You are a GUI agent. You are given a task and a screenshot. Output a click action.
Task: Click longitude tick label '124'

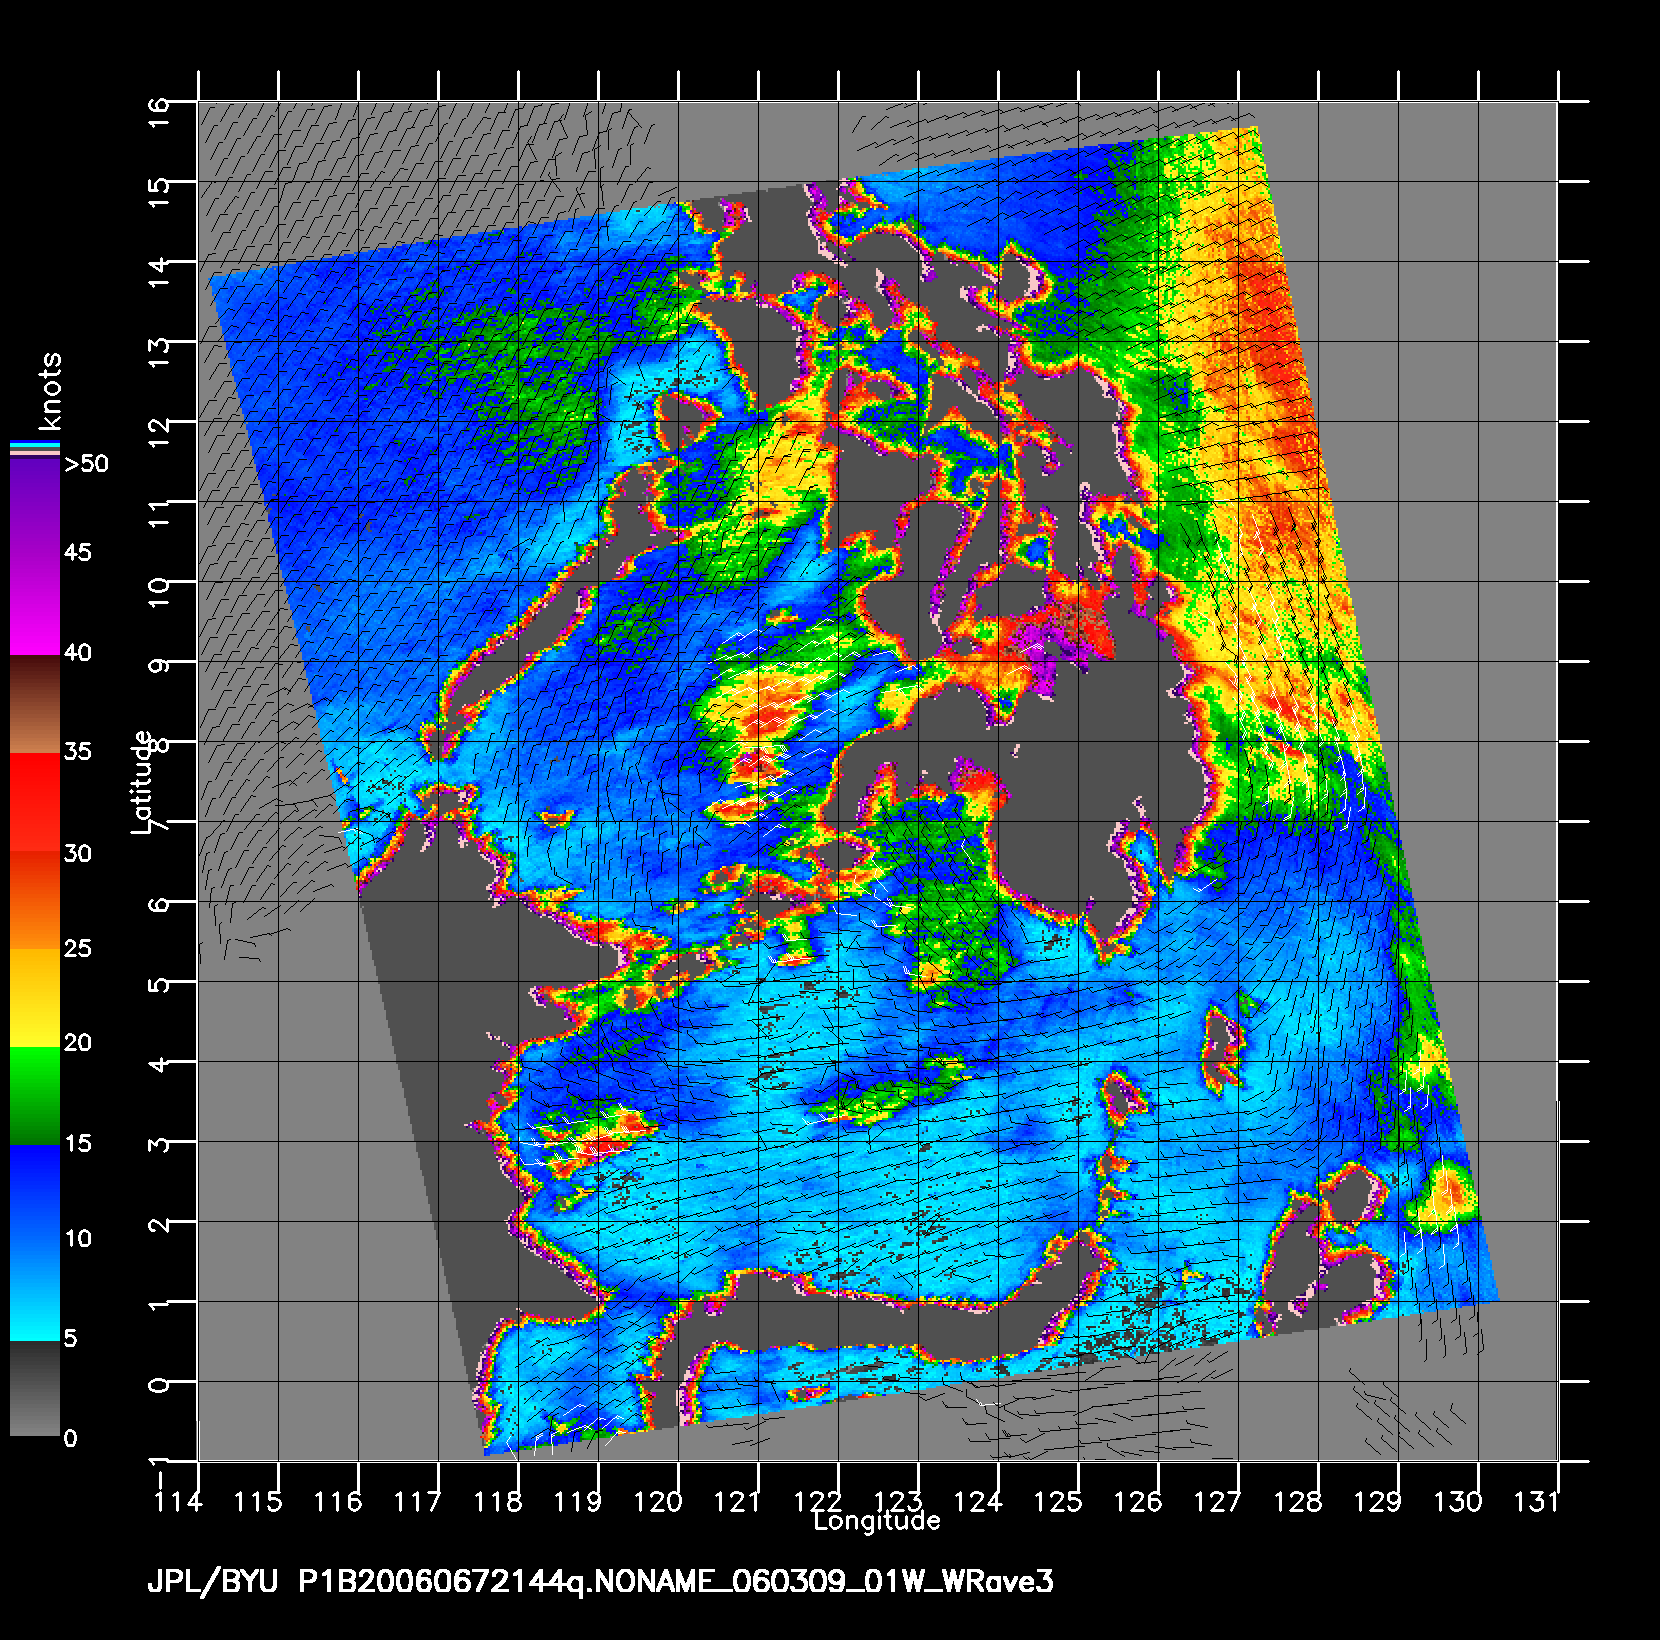(978, 1502)
